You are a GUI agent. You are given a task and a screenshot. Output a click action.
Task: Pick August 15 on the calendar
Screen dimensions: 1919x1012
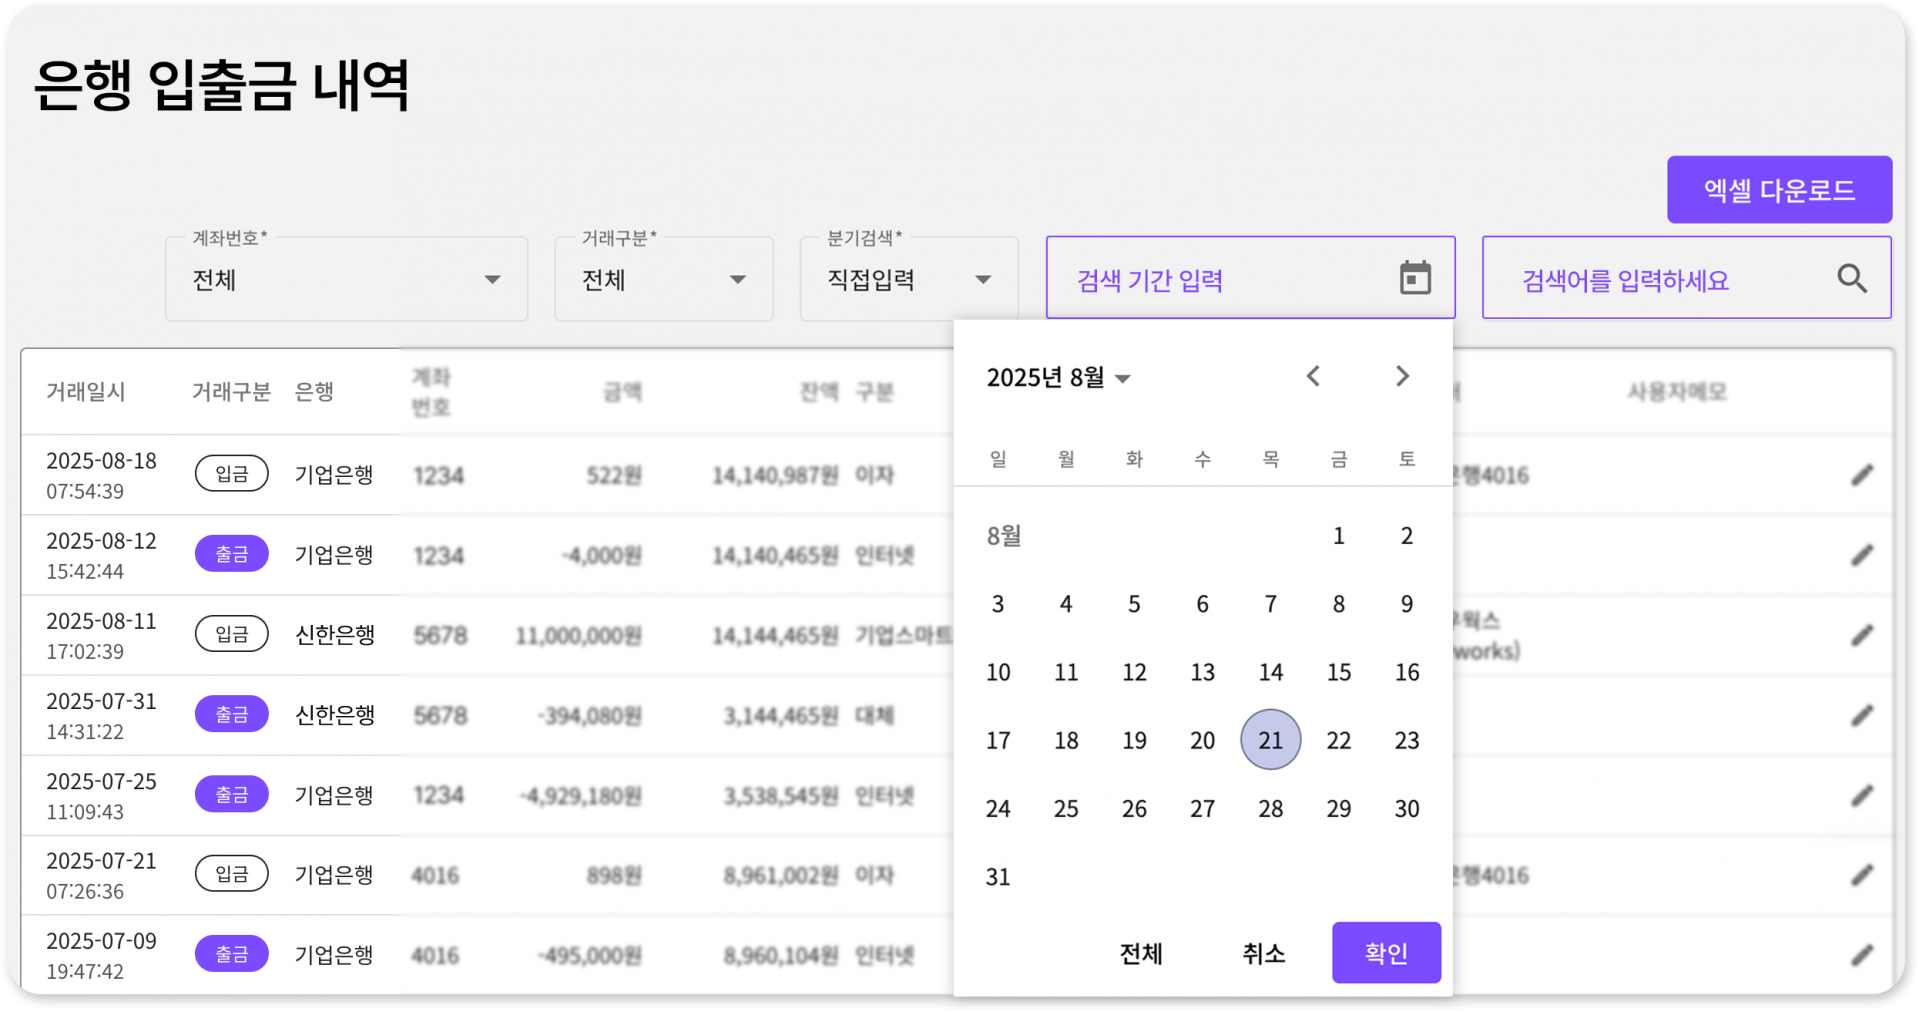click(1338, 672)
